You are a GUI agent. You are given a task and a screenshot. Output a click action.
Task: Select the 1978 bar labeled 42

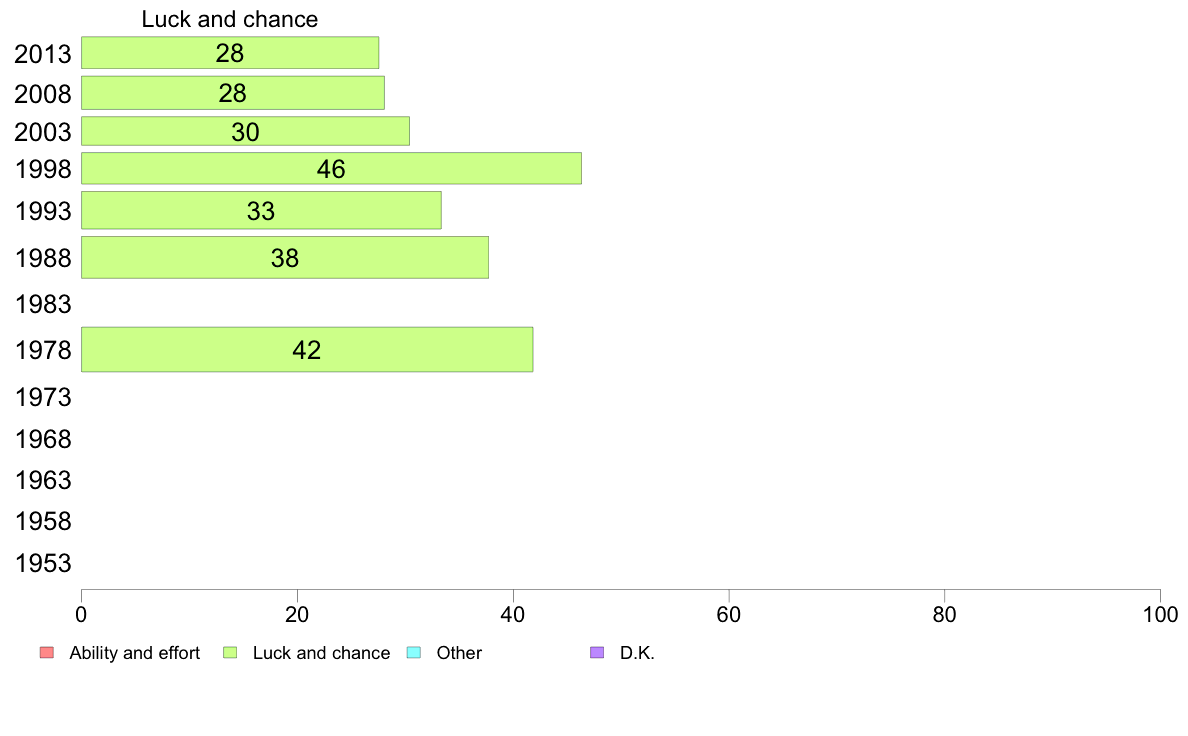coord(307,349)
